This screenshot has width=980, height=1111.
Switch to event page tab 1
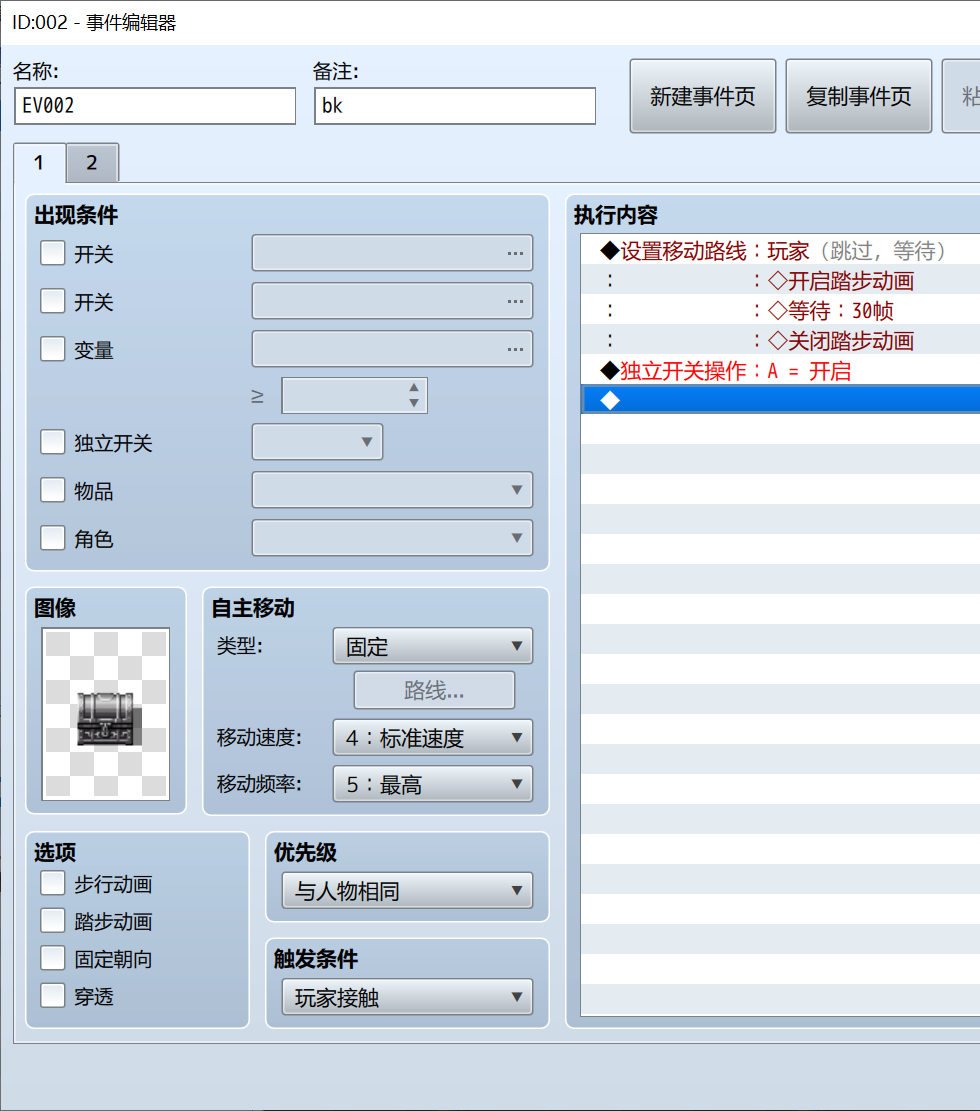(x=40, y=162)
